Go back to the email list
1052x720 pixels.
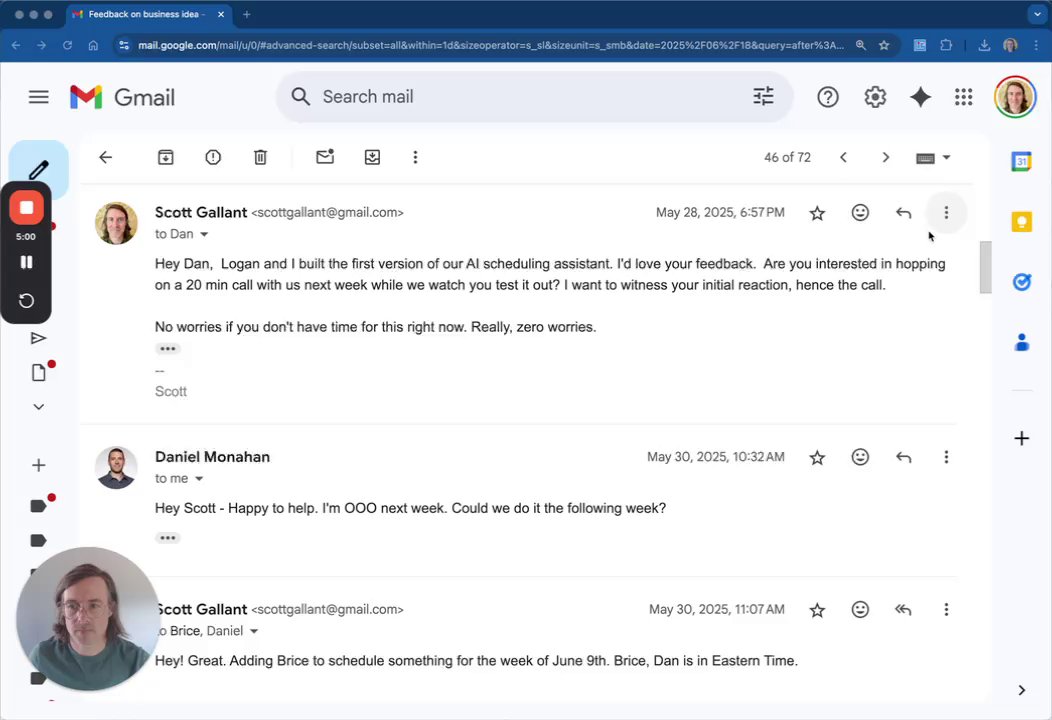point(105,157)
